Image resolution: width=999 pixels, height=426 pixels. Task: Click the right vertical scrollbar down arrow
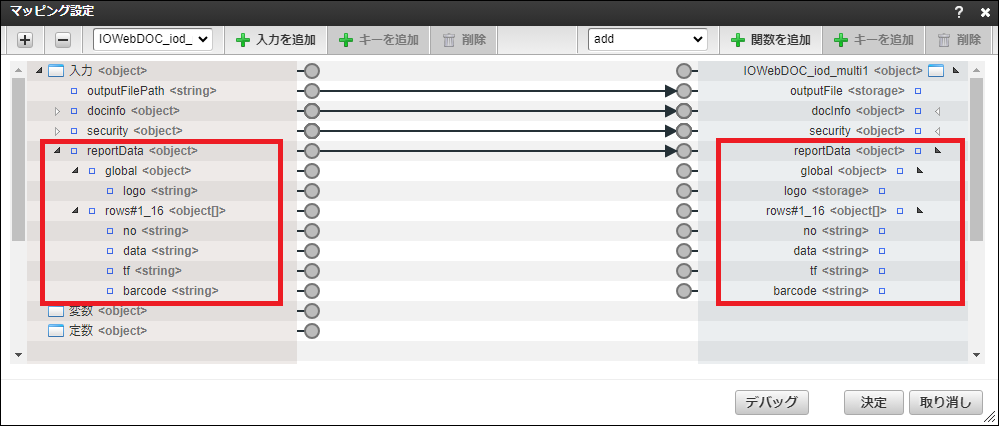click(x=976, y=354)
